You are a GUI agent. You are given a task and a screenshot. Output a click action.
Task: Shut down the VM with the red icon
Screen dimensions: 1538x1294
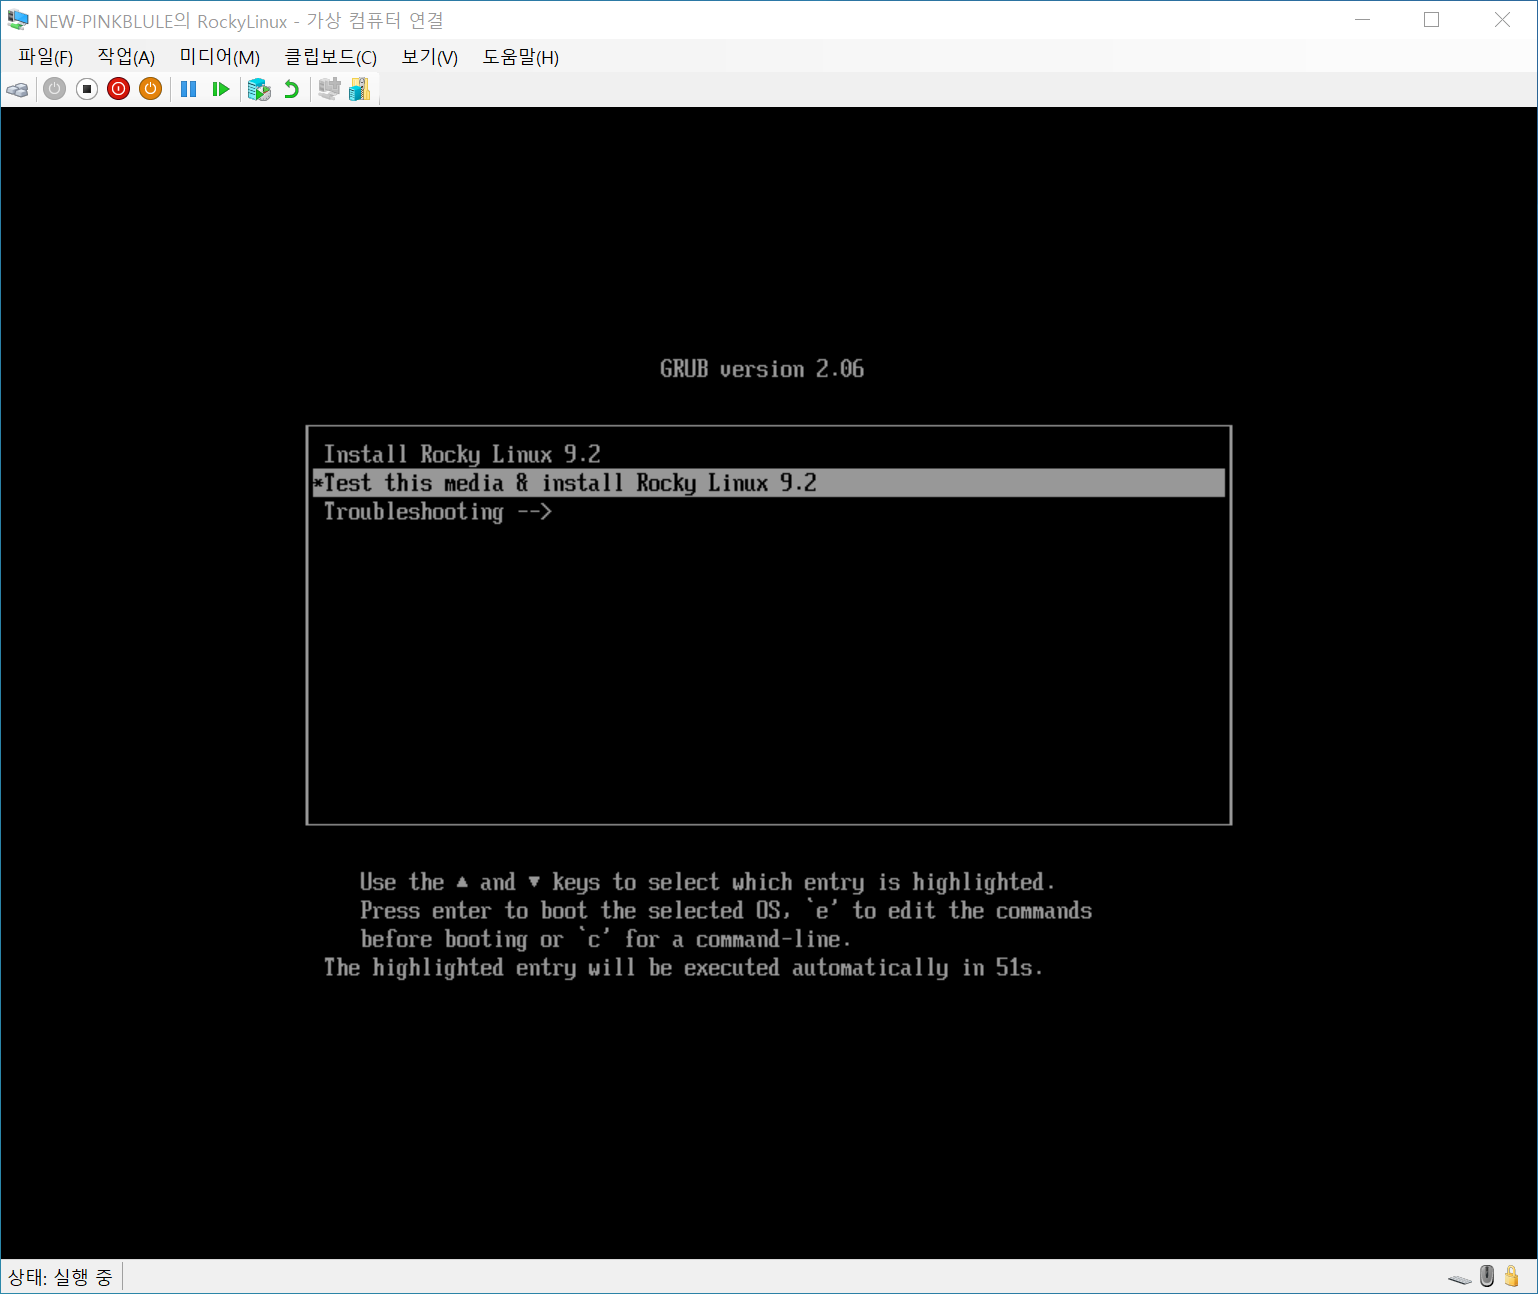point(119,89)
